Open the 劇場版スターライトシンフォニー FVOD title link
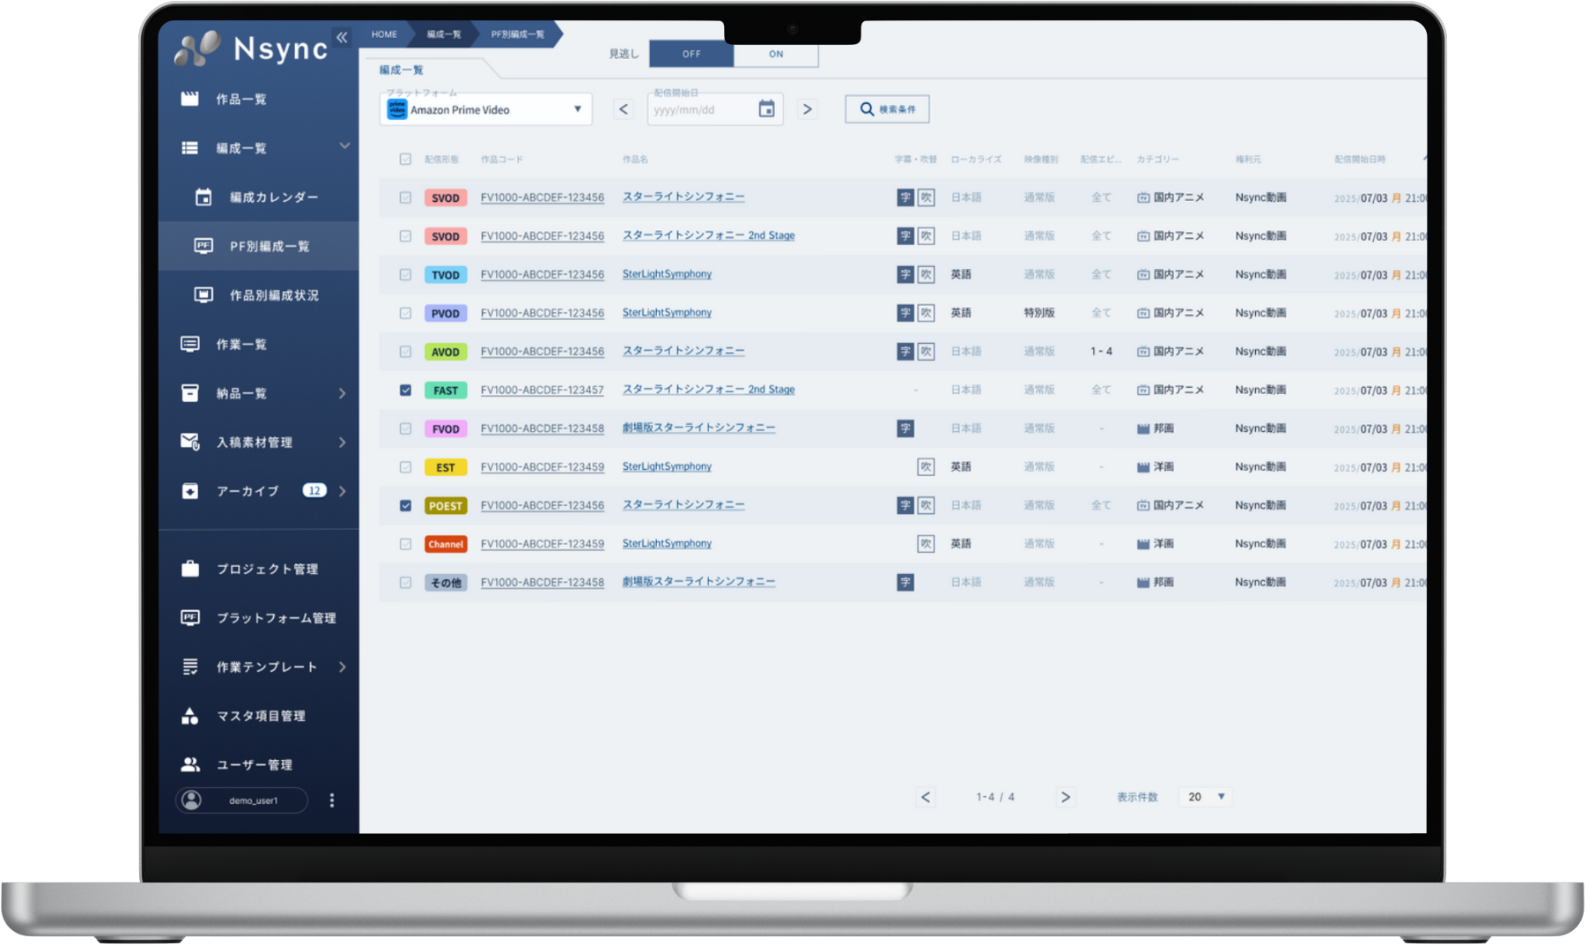1588x947 pixels. pyautogui.click(x=698, y=428)
